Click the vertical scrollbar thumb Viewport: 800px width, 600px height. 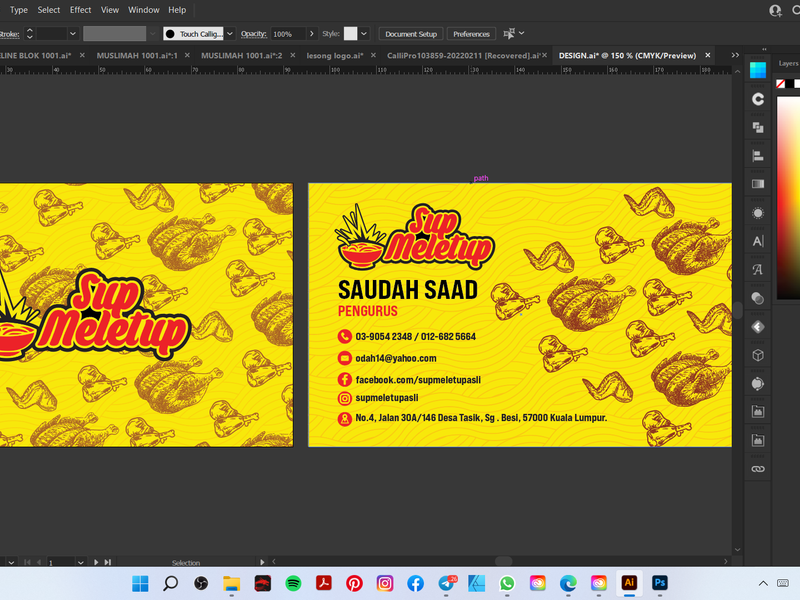737,311
